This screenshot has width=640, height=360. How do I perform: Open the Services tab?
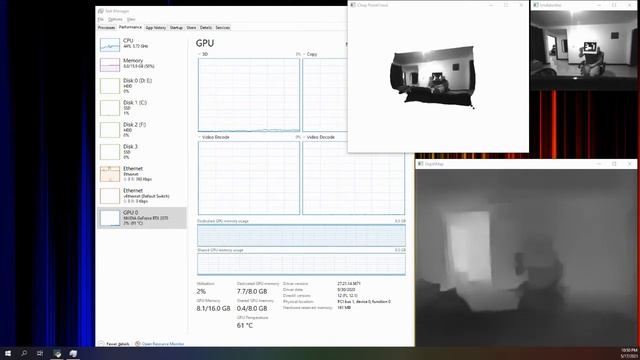(x=222, y=28)
